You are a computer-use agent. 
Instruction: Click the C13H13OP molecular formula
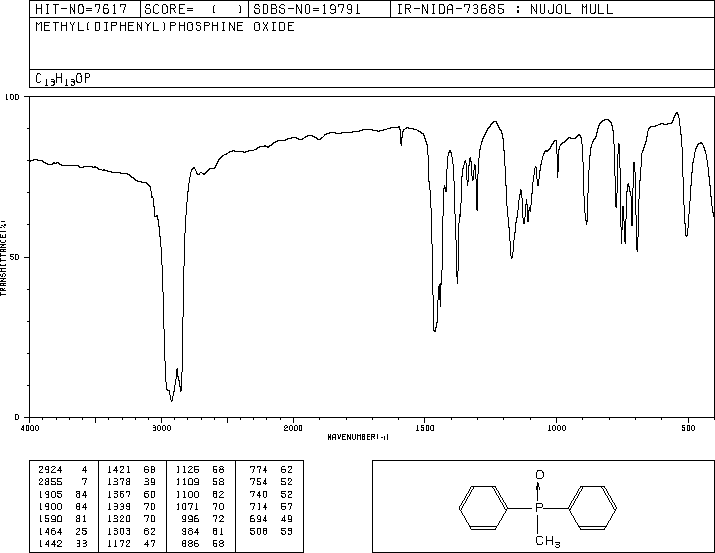click(x=63, y=79)
